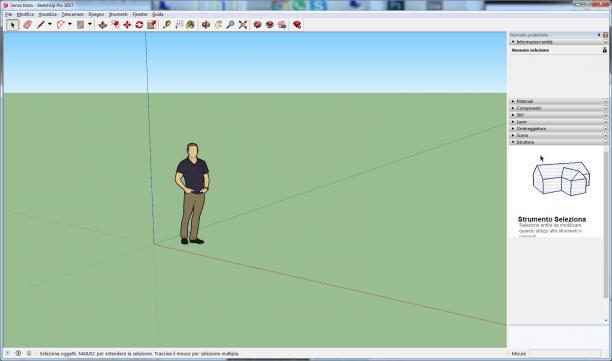Activate the Offset tool
Viewport: 612px width, 361px height.
tap(115, 25)
